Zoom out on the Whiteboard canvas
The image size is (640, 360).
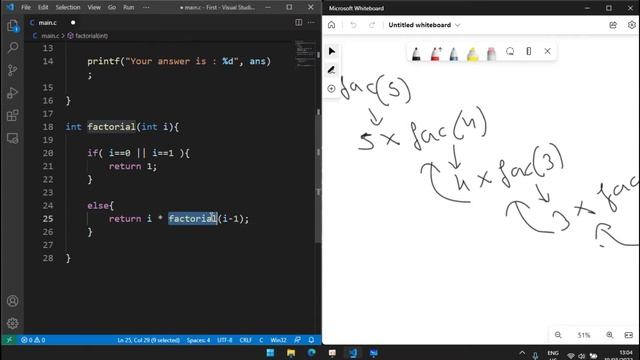tap(558, 335)
